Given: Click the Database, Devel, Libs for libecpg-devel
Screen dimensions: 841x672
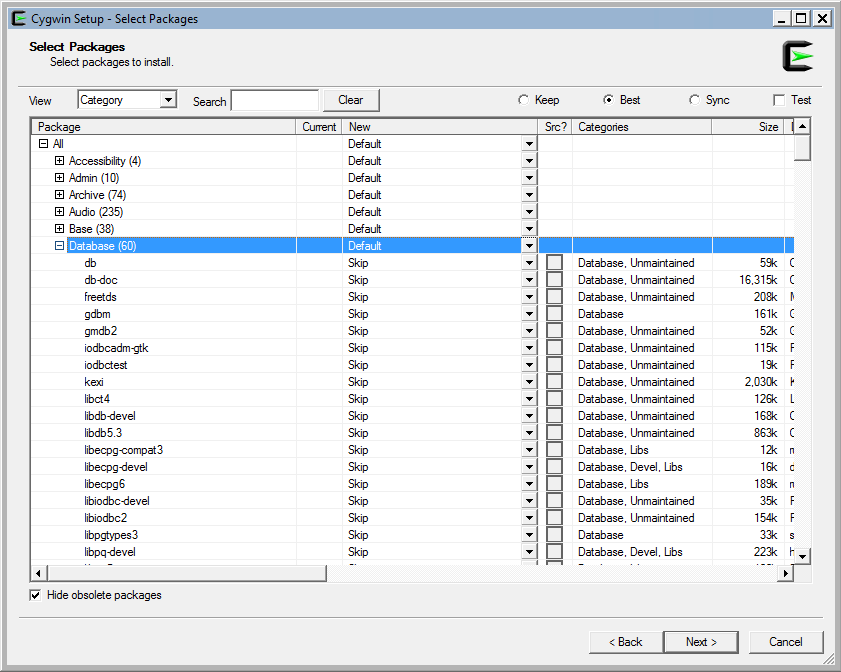Looking at the screenshot, I should click(x=630, y=467).
